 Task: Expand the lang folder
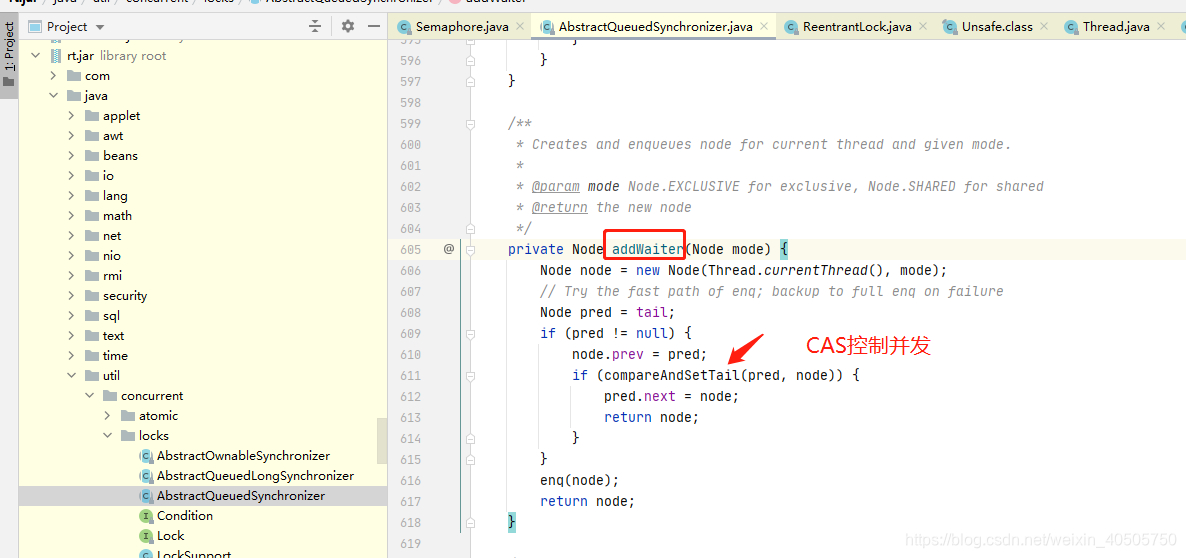tap(71, 196)
